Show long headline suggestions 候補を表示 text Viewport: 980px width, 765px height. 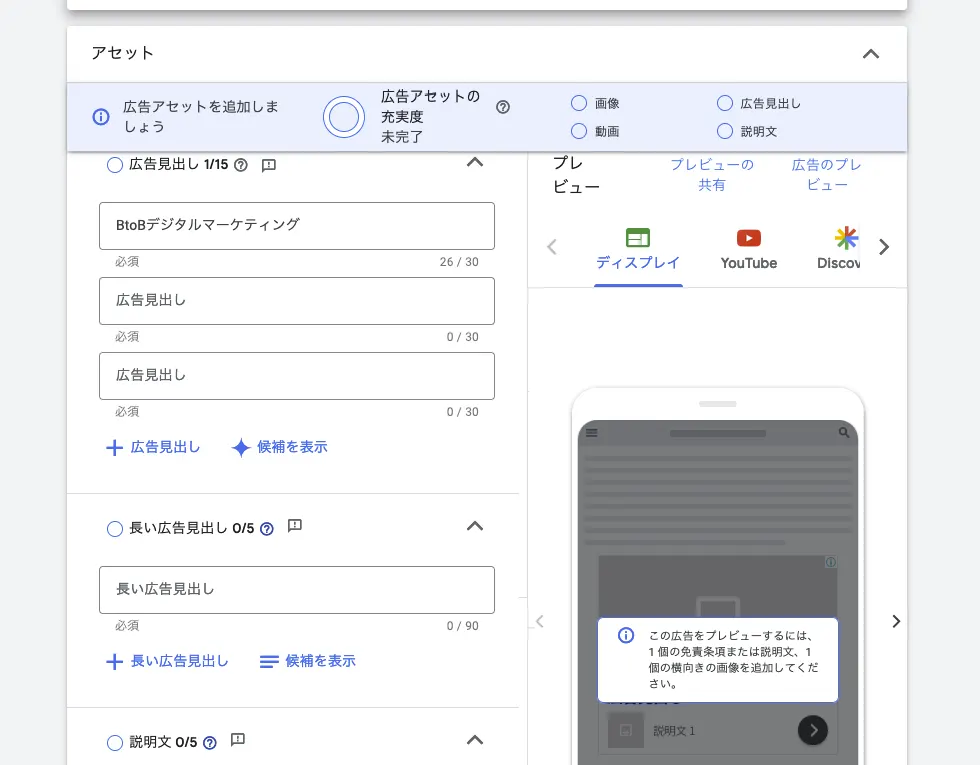pyautogui.click(x=320, y=661)
